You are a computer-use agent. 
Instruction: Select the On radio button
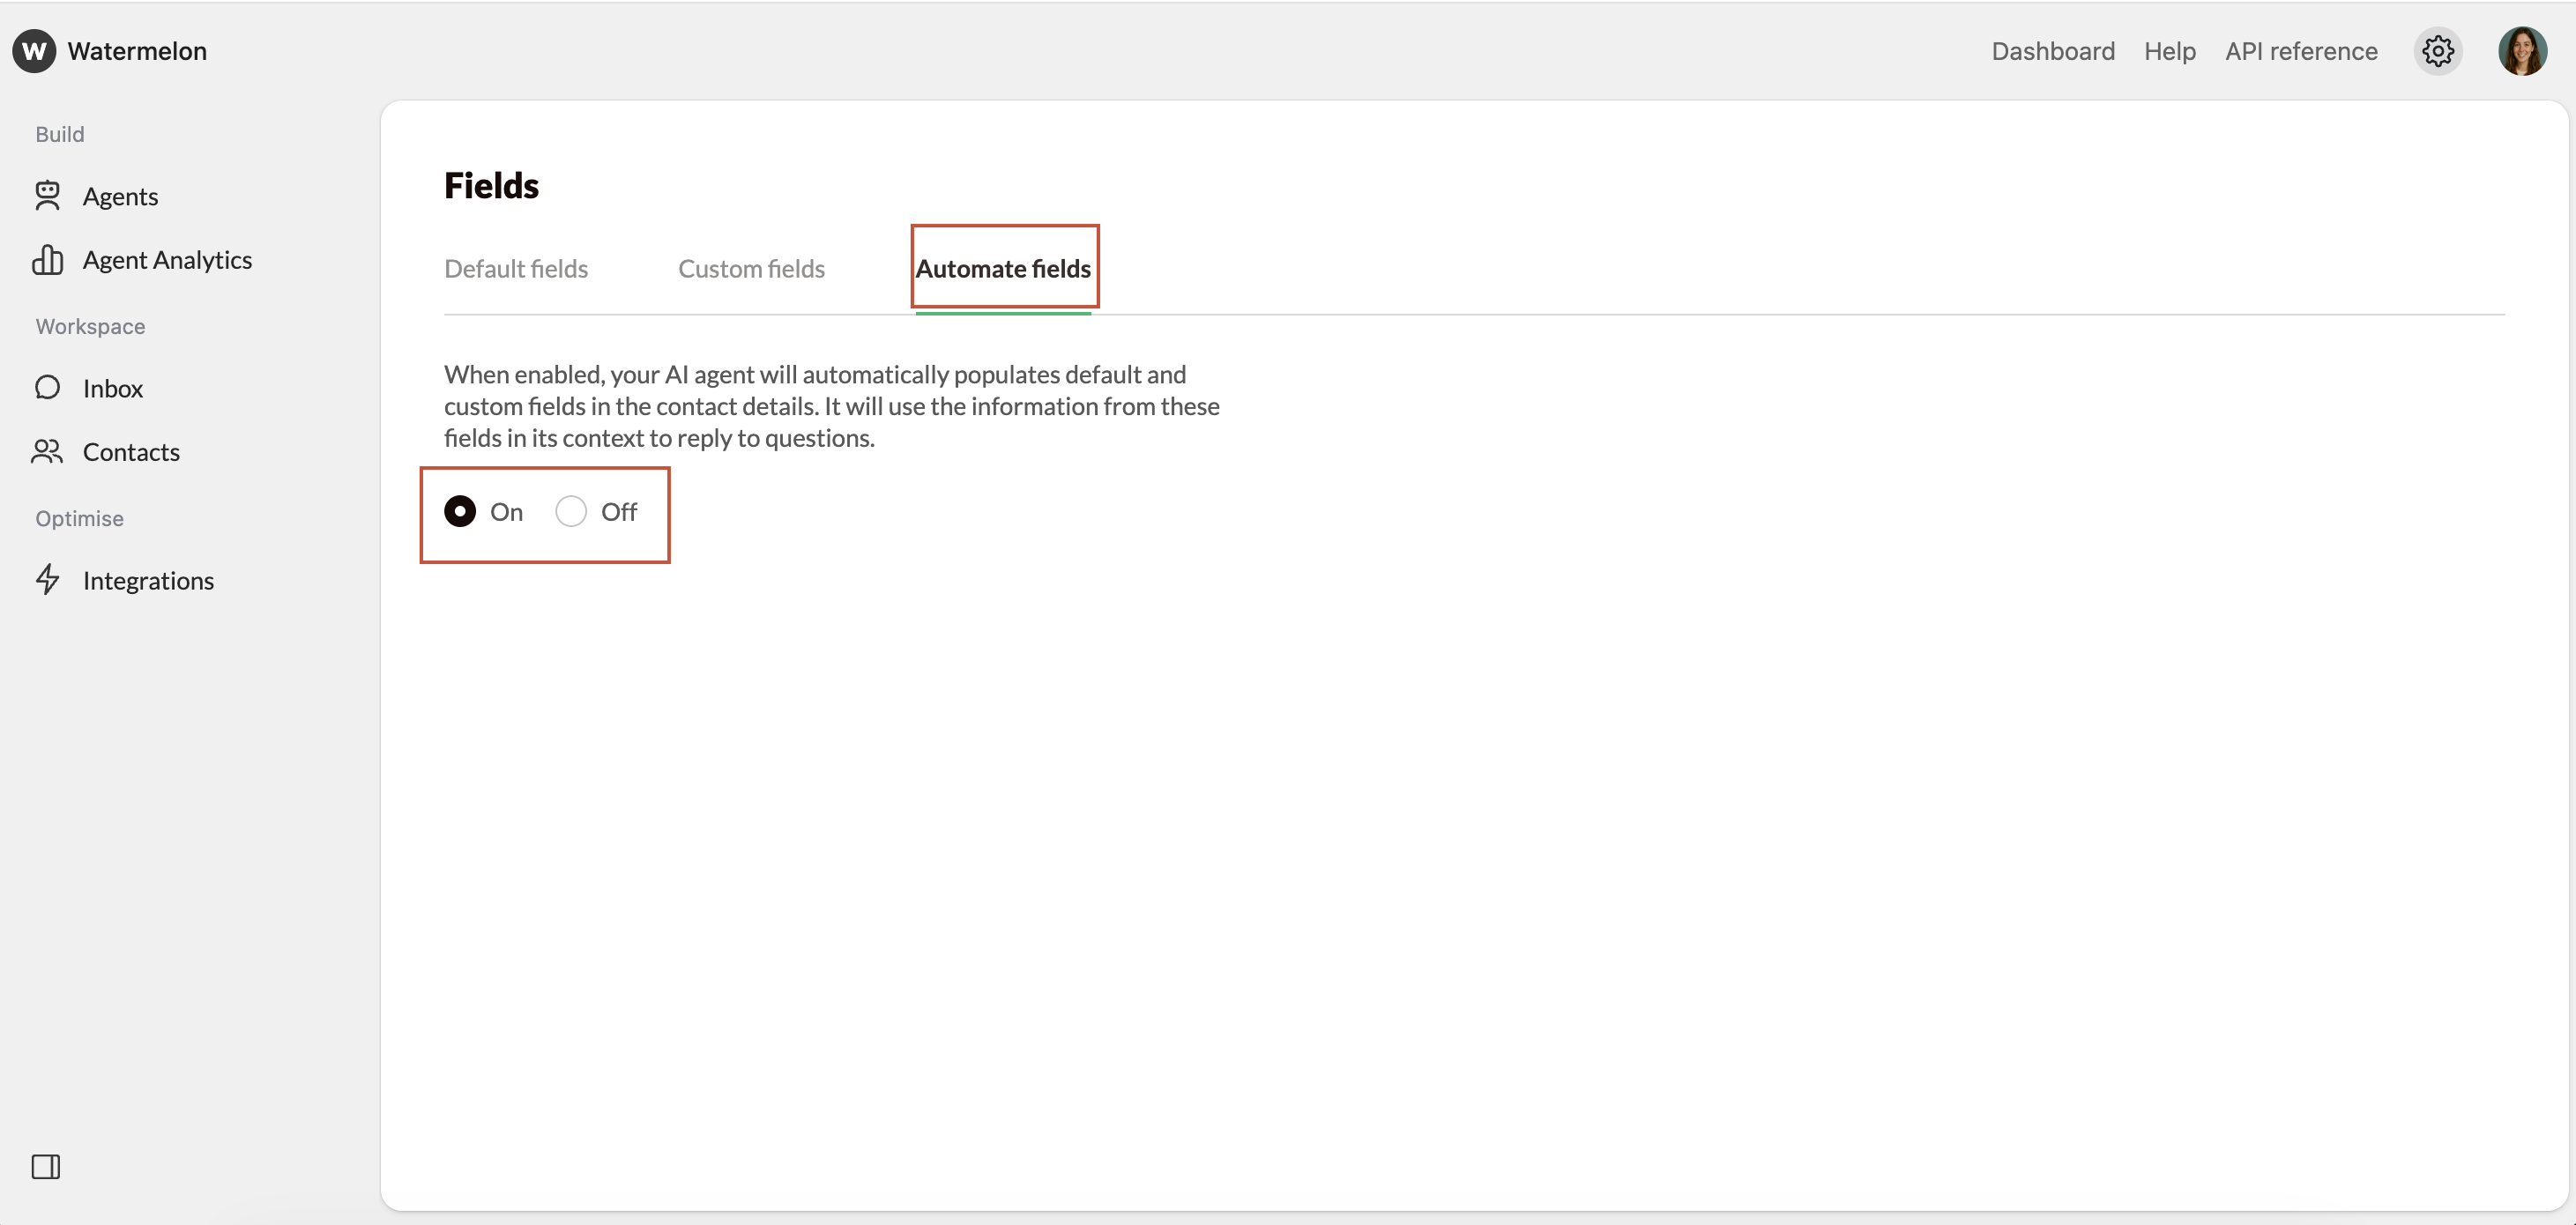coord(460,511)
